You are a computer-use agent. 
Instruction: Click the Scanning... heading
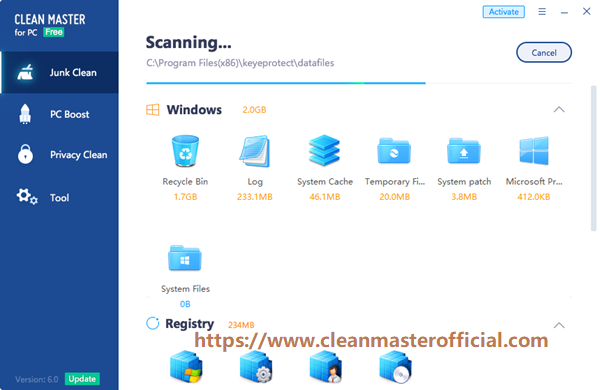(x=188, y=42)
